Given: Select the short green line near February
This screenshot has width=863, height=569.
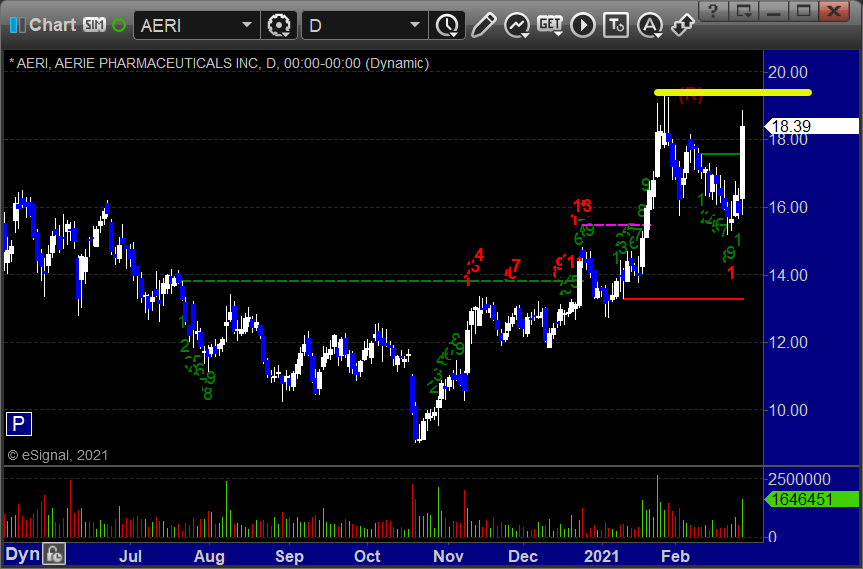Looking at the screenshot, I should (x=722, y=154).
